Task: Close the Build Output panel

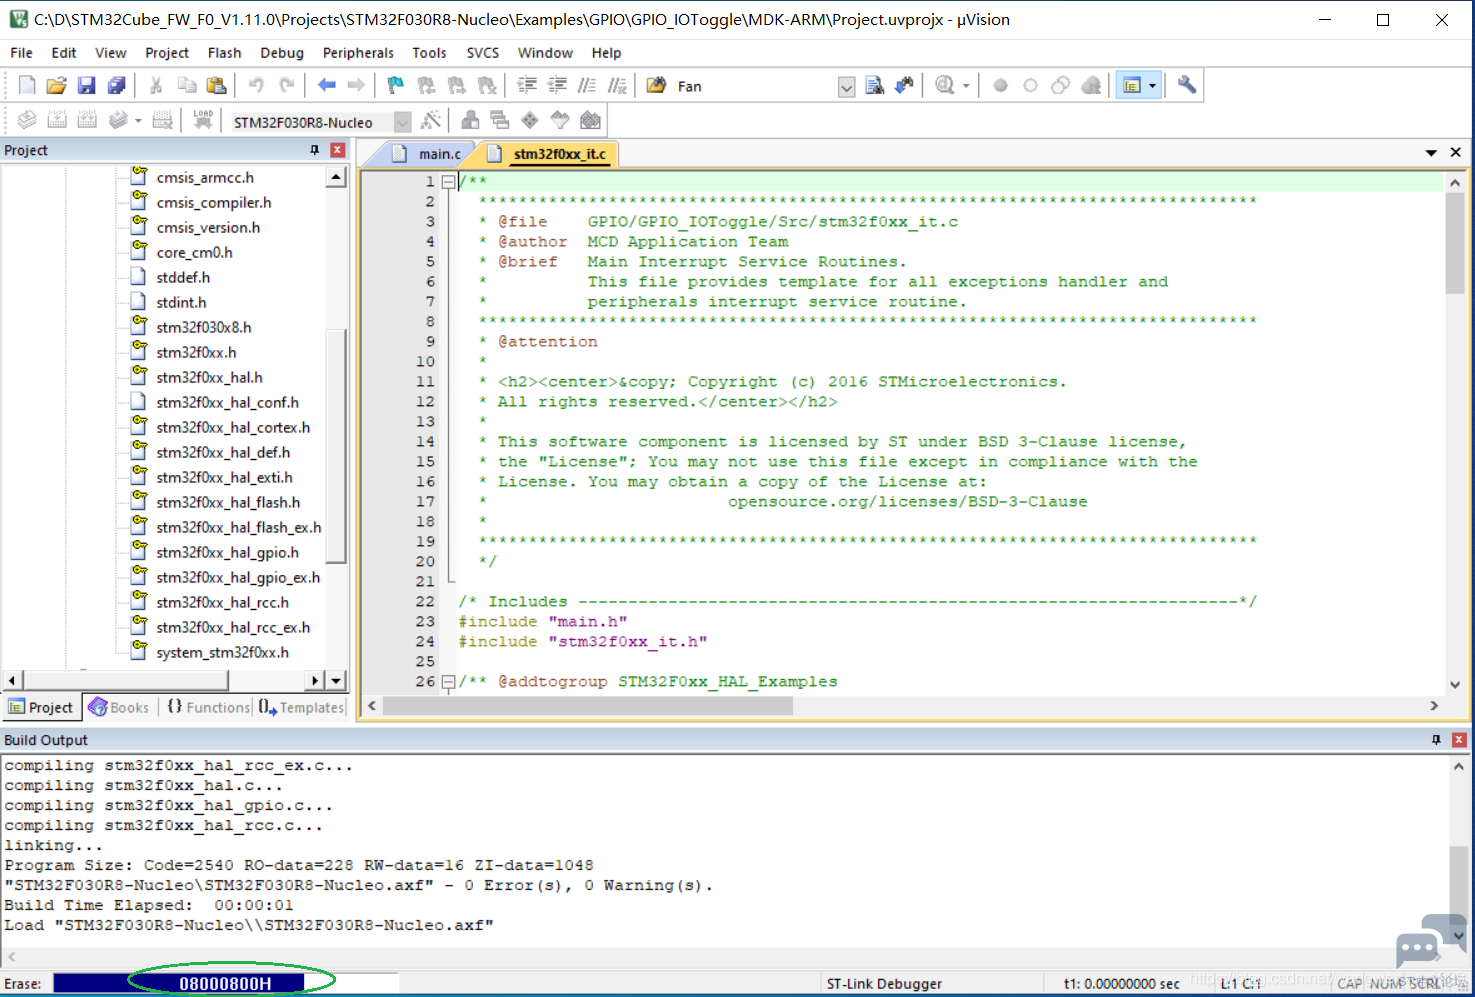Action: pyautogui.click(x=1459, y=740)
